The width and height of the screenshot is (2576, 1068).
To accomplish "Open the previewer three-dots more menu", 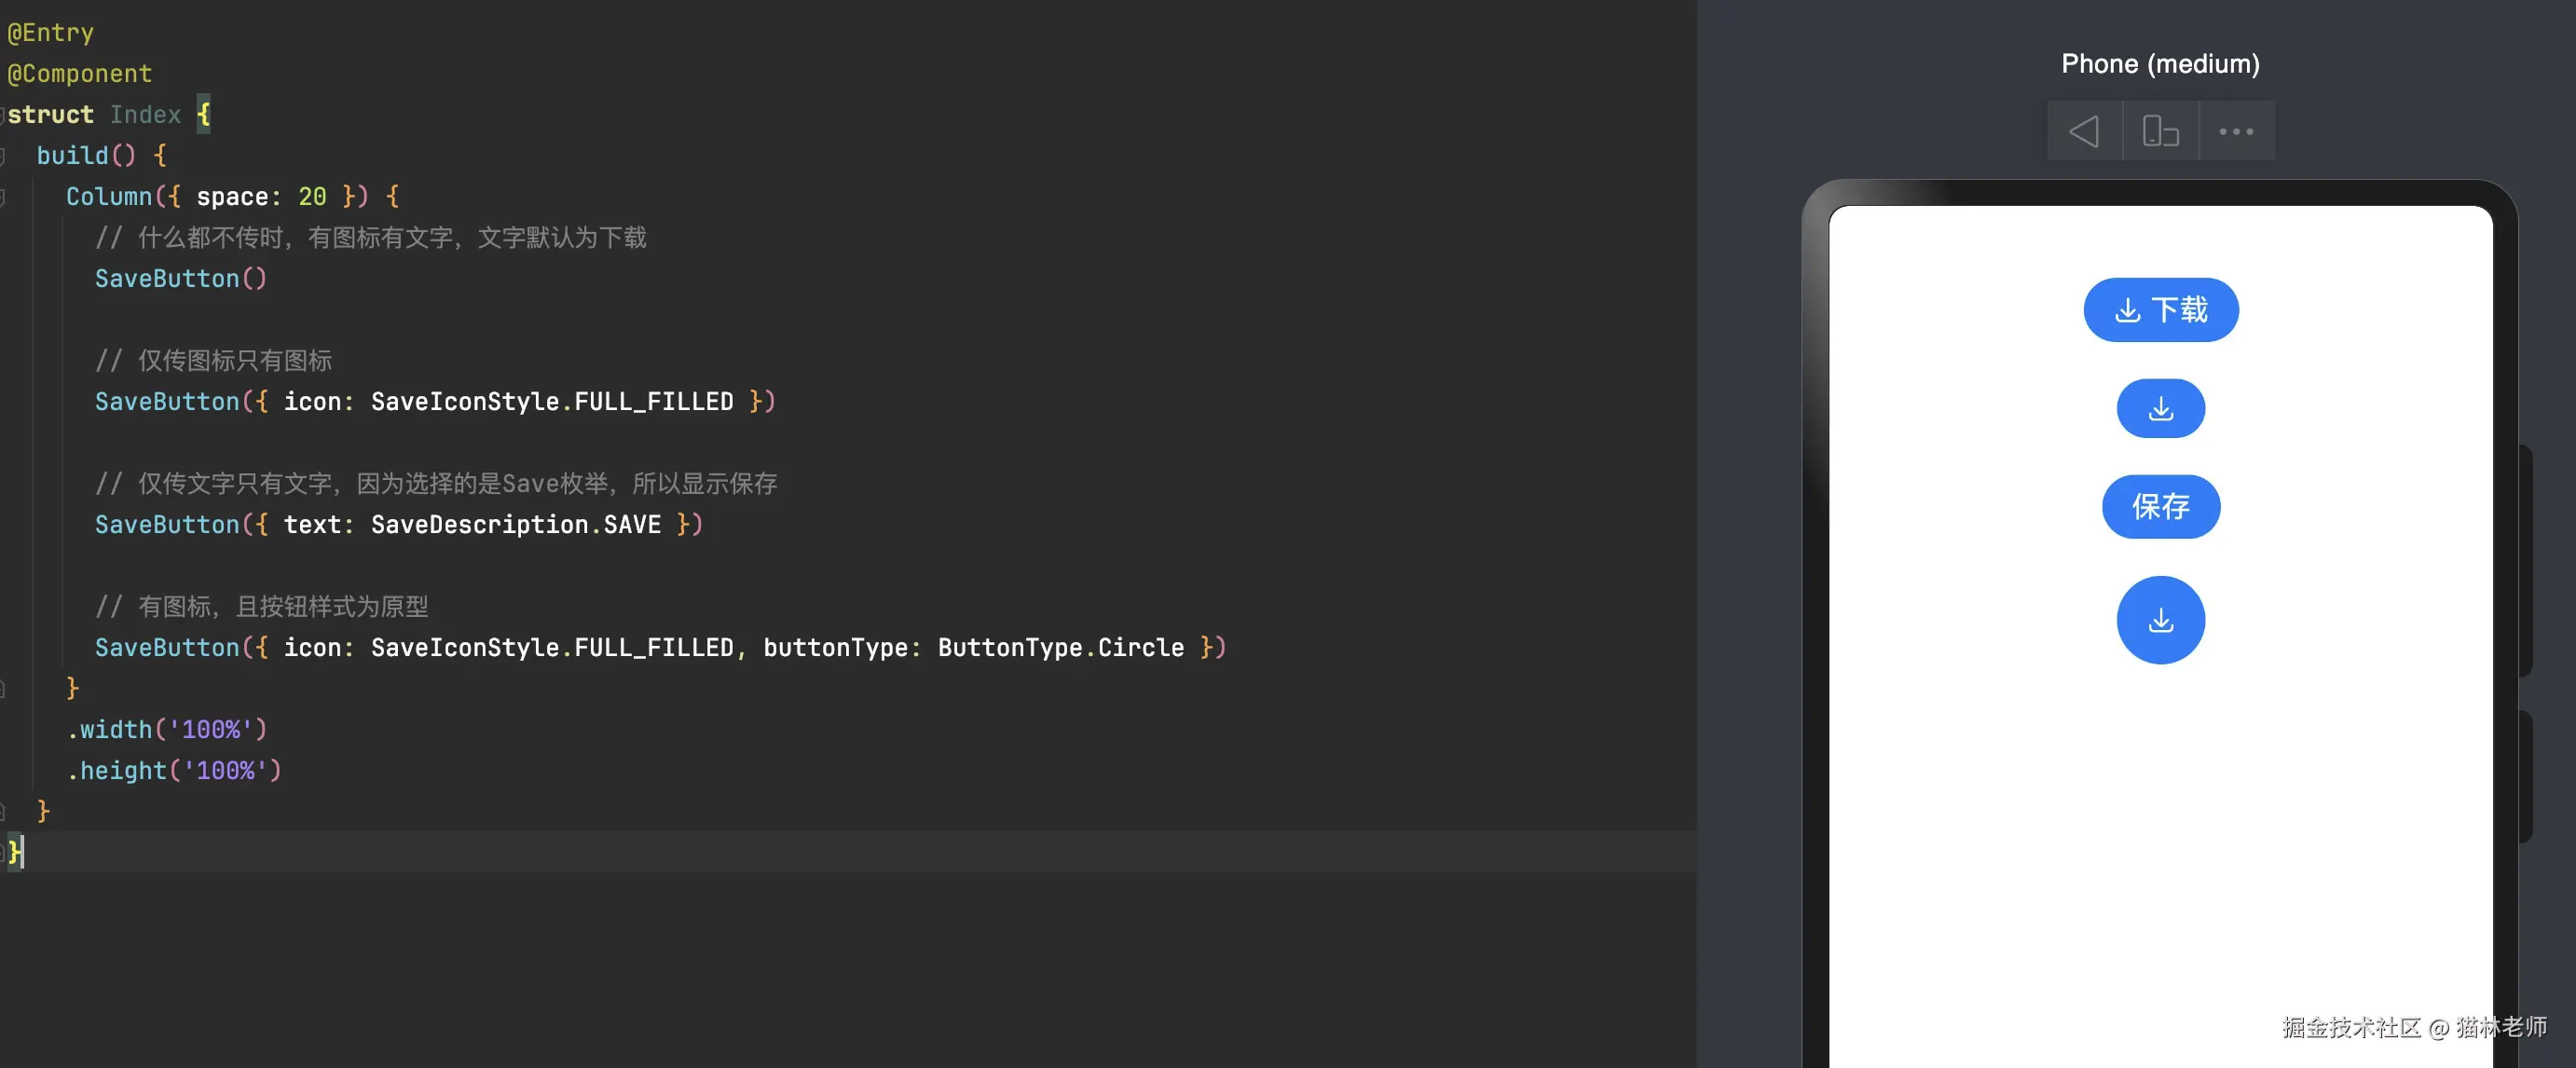I will pyautogui.click(x=2236, y=131).
